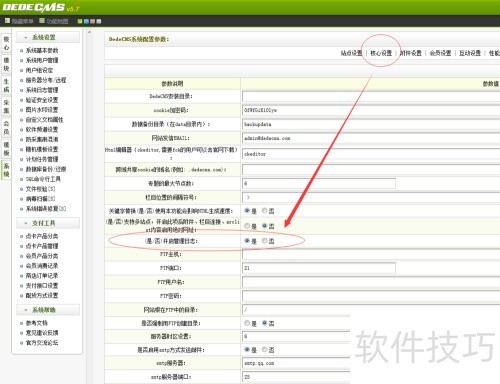This screenshot has height=384, width=500.
Task: Click the FTP端口 field showing 21
Action: coord(319,268)
